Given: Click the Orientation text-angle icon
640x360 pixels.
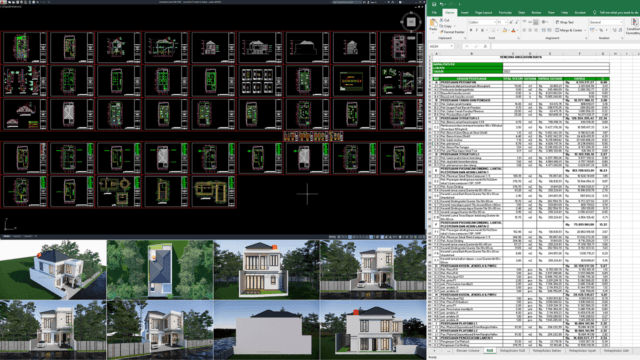Looking at the screenshot, I should click(544, 22).
